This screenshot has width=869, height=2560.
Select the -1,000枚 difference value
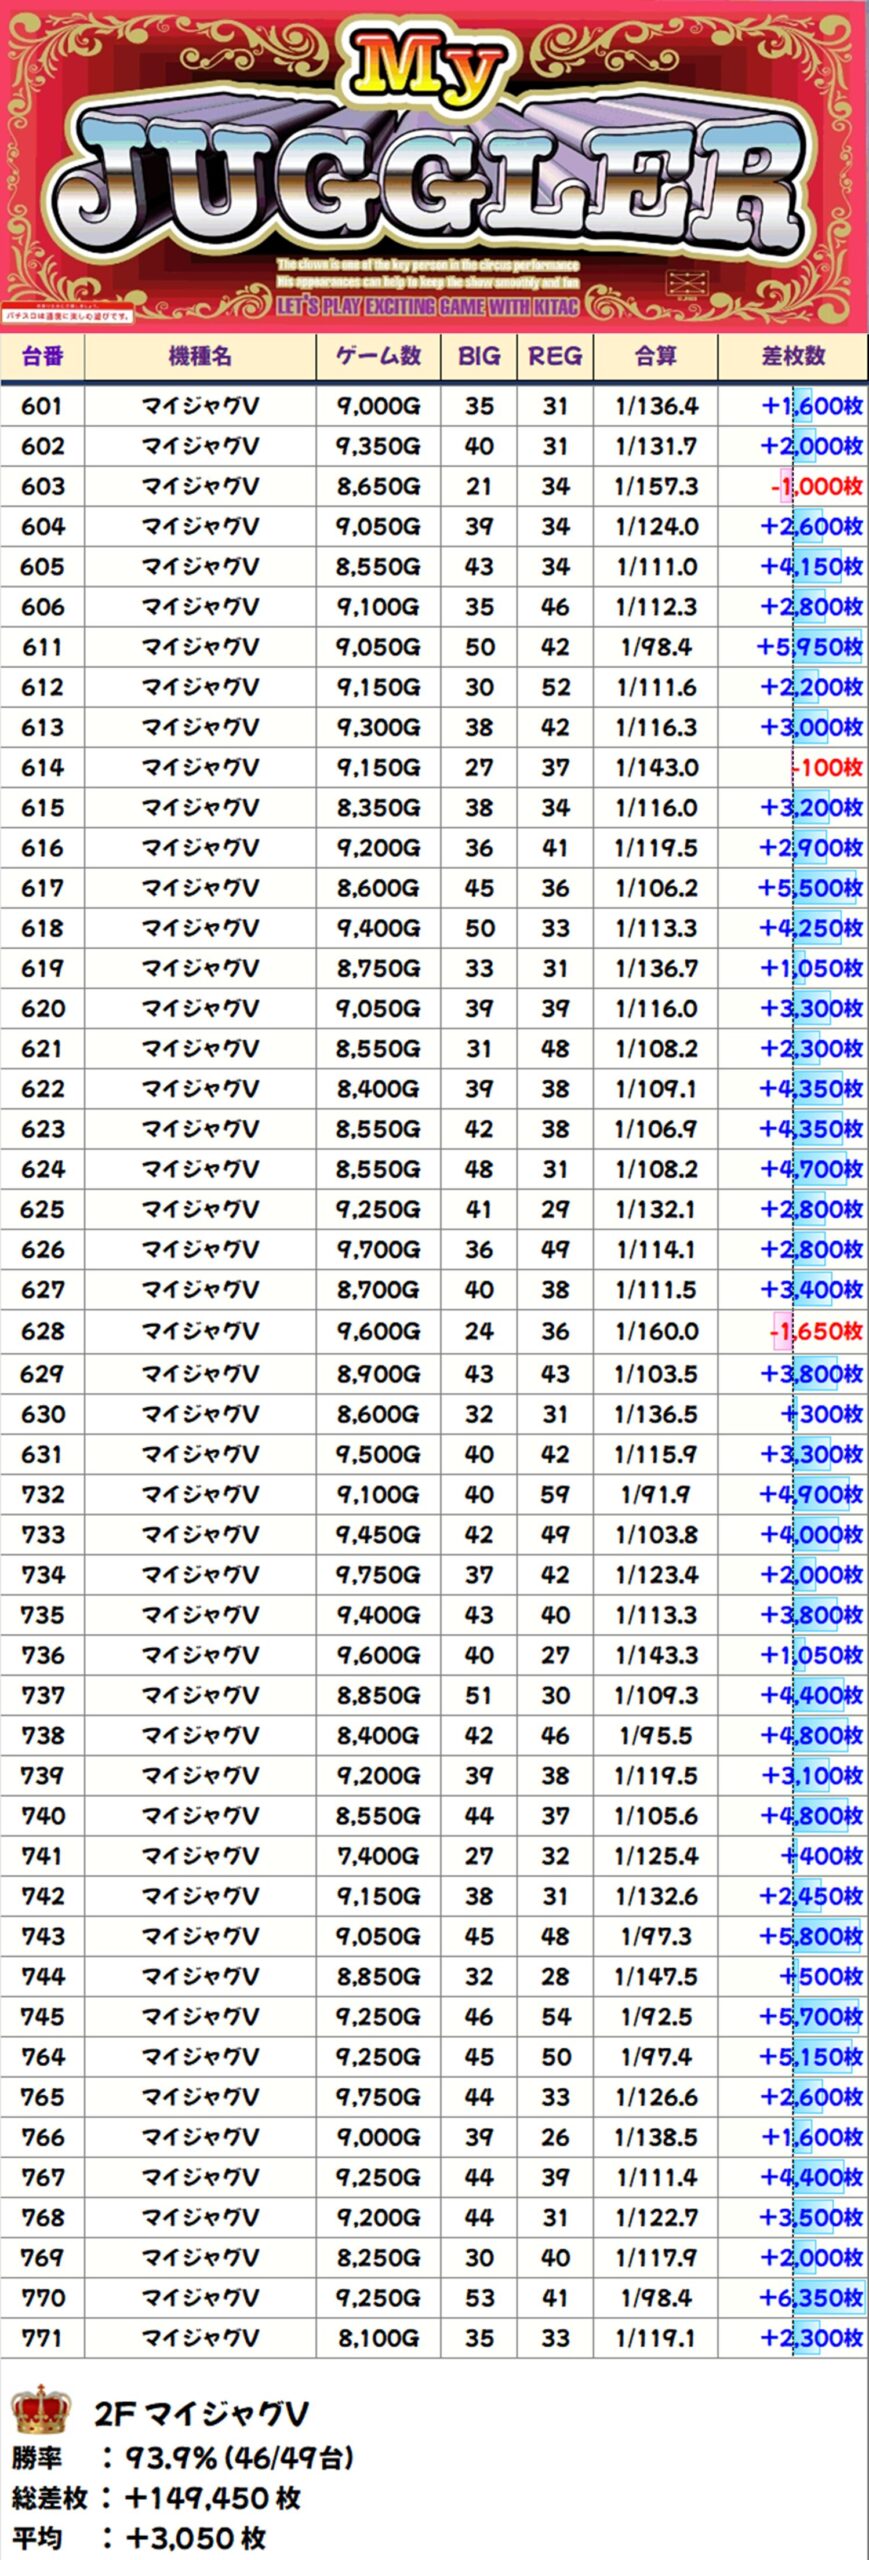click(x=816, y=487)
